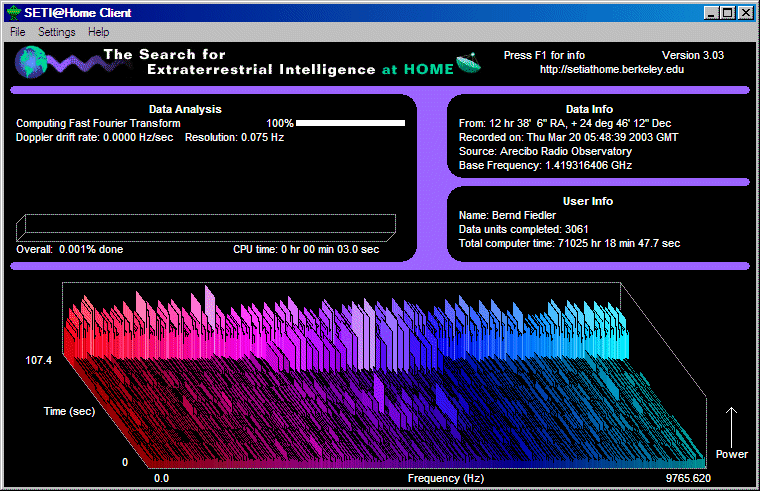
Task: Click the 'Data Info' heading
Action: click(x=589, y=109)
